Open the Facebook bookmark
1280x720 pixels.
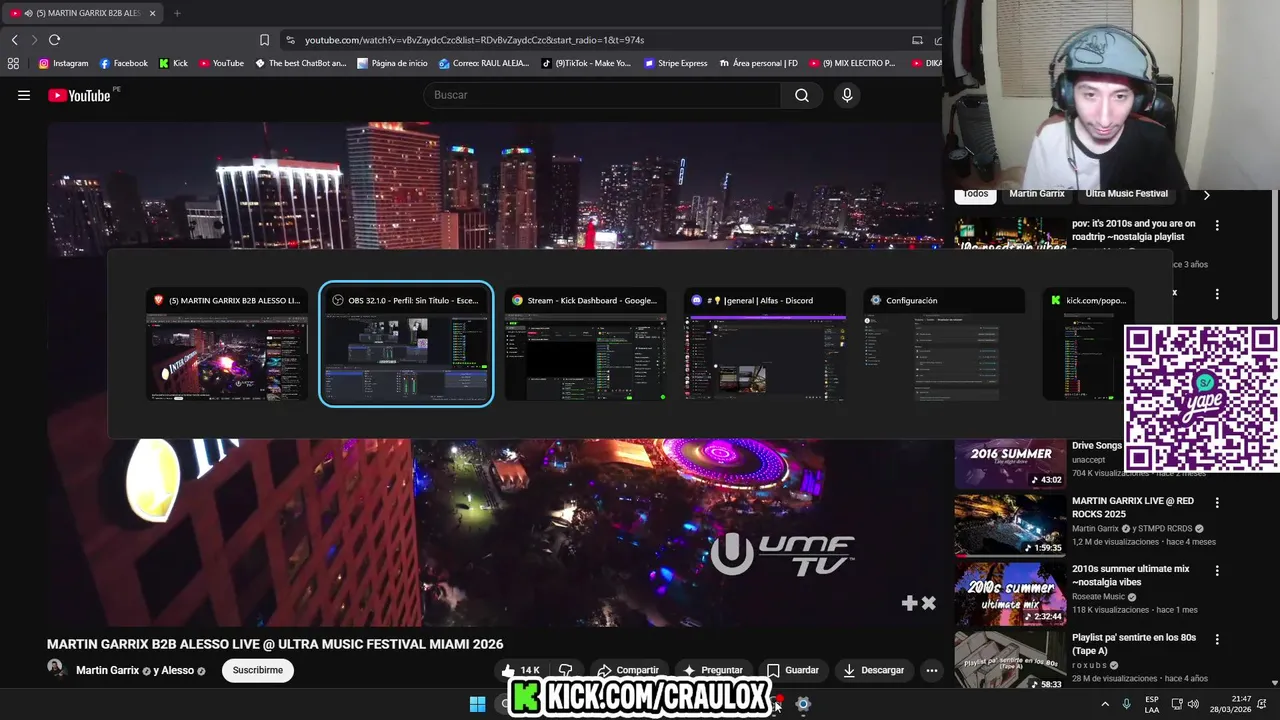tap(123, 63)
